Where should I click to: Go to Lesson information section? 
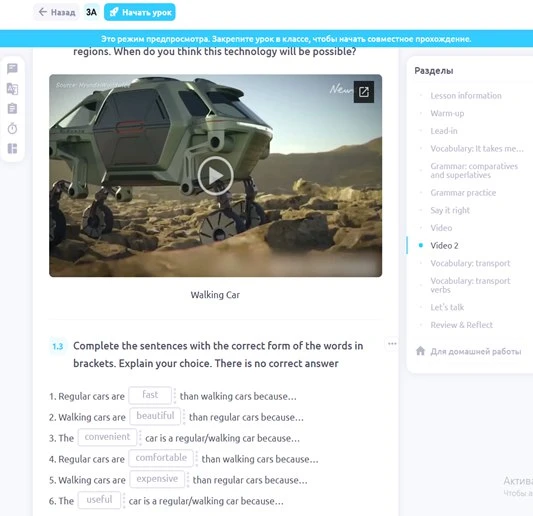point(466,96)
